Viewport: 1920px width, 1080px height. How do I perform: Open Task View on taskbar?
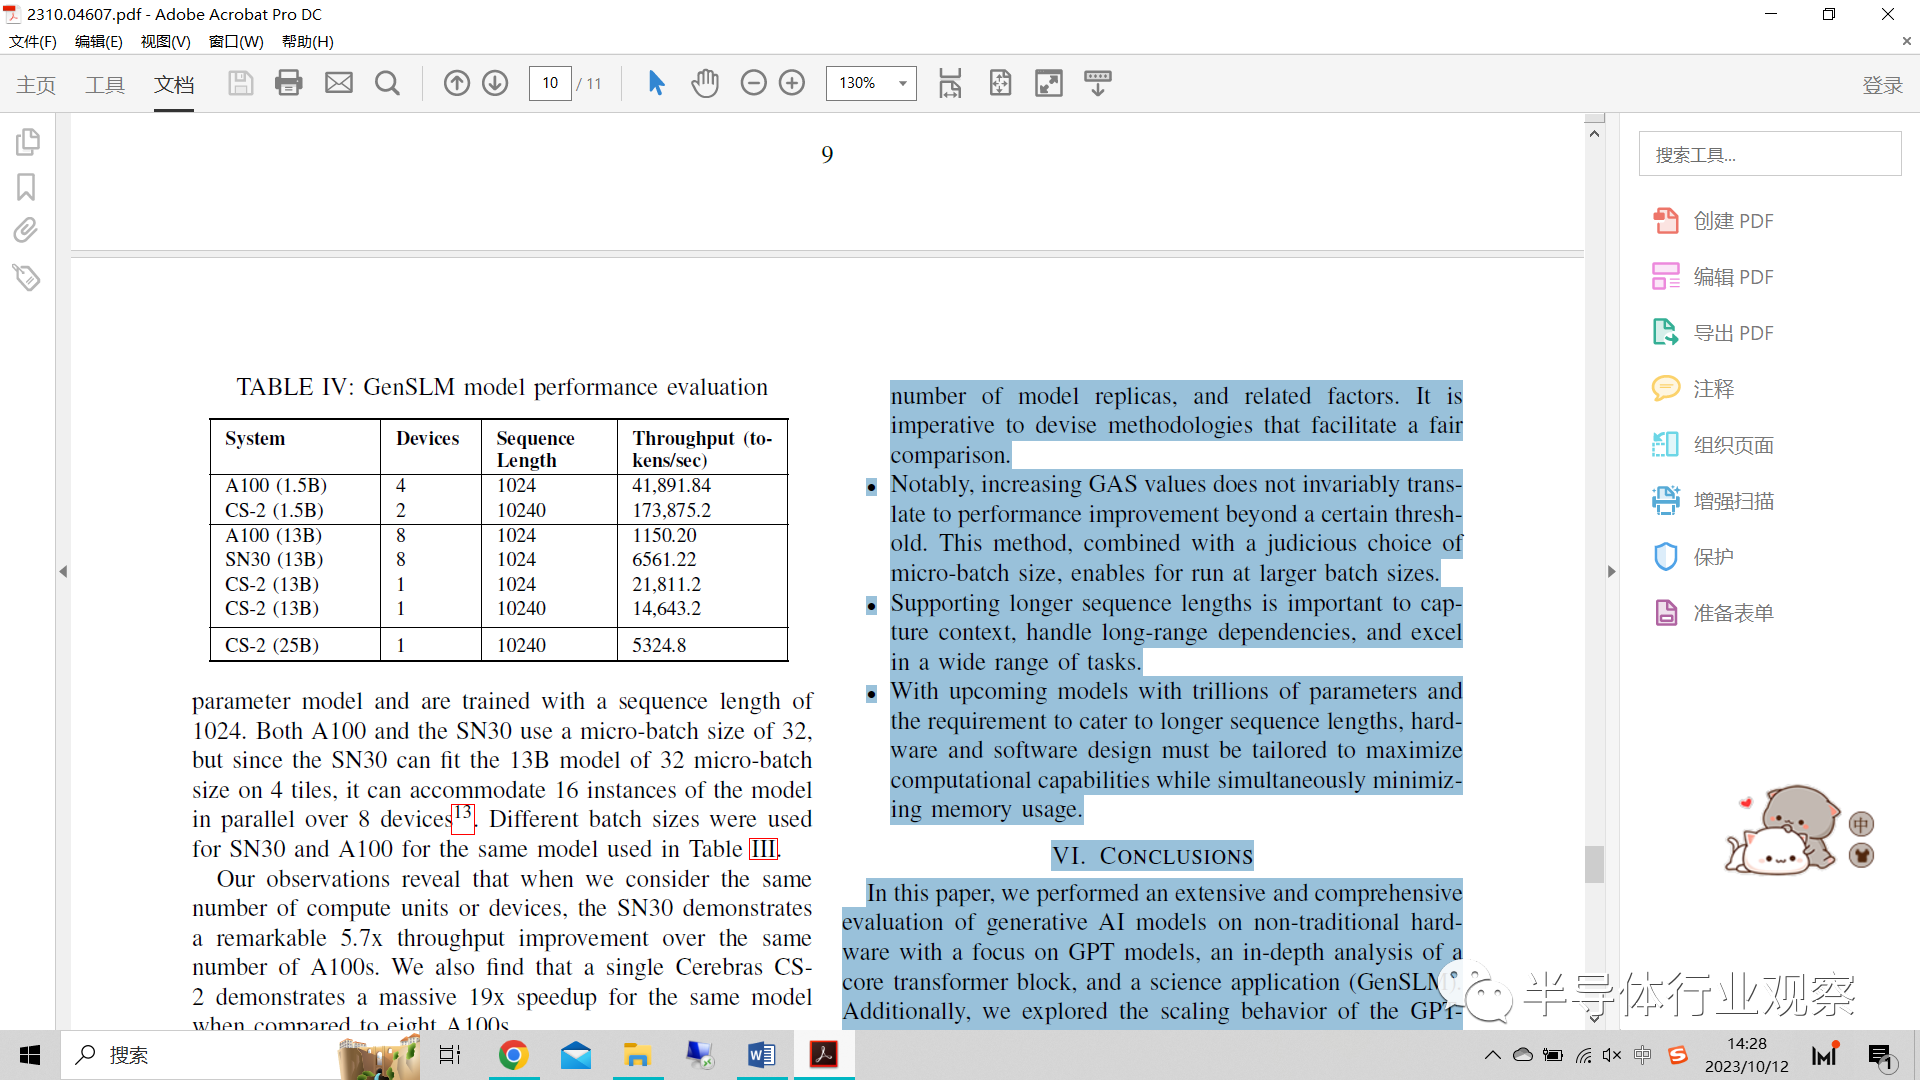click(x=450, y=1055)
